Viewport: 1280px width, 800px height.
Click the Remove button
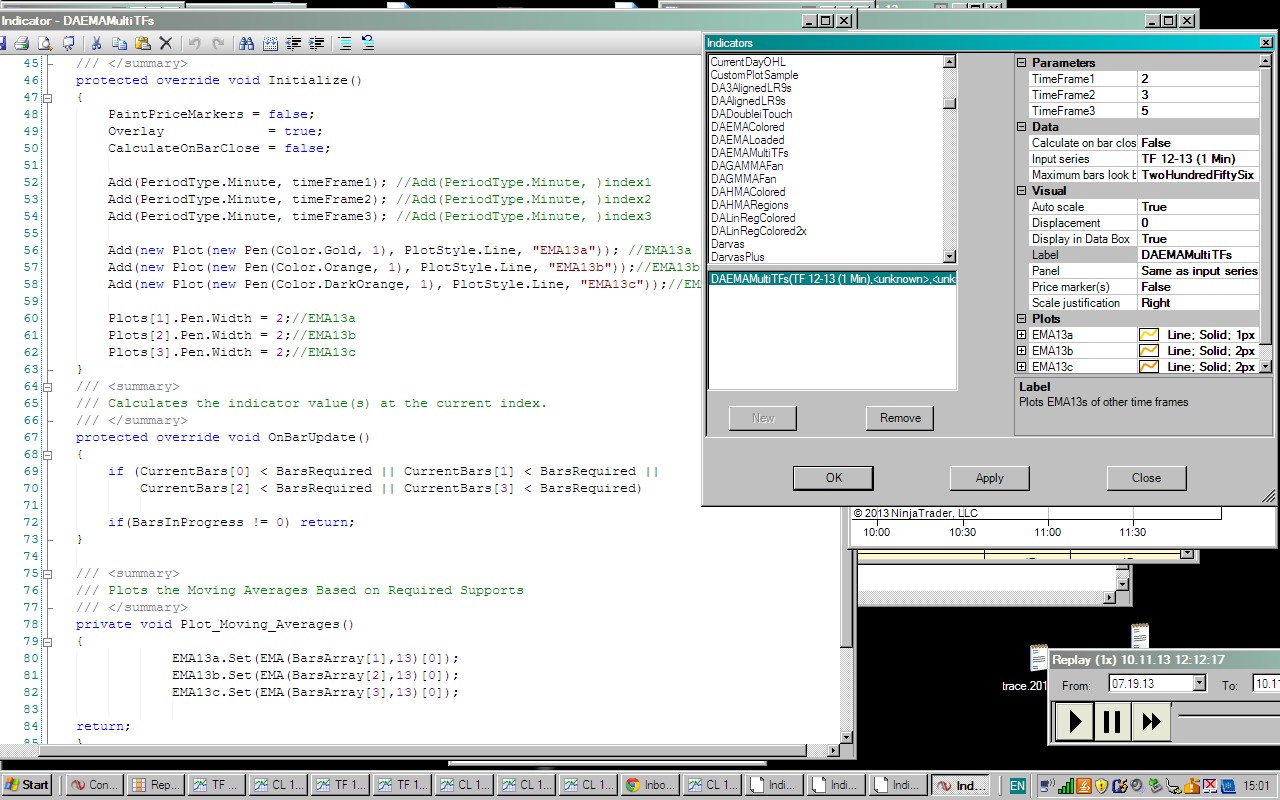coord(900,418)
